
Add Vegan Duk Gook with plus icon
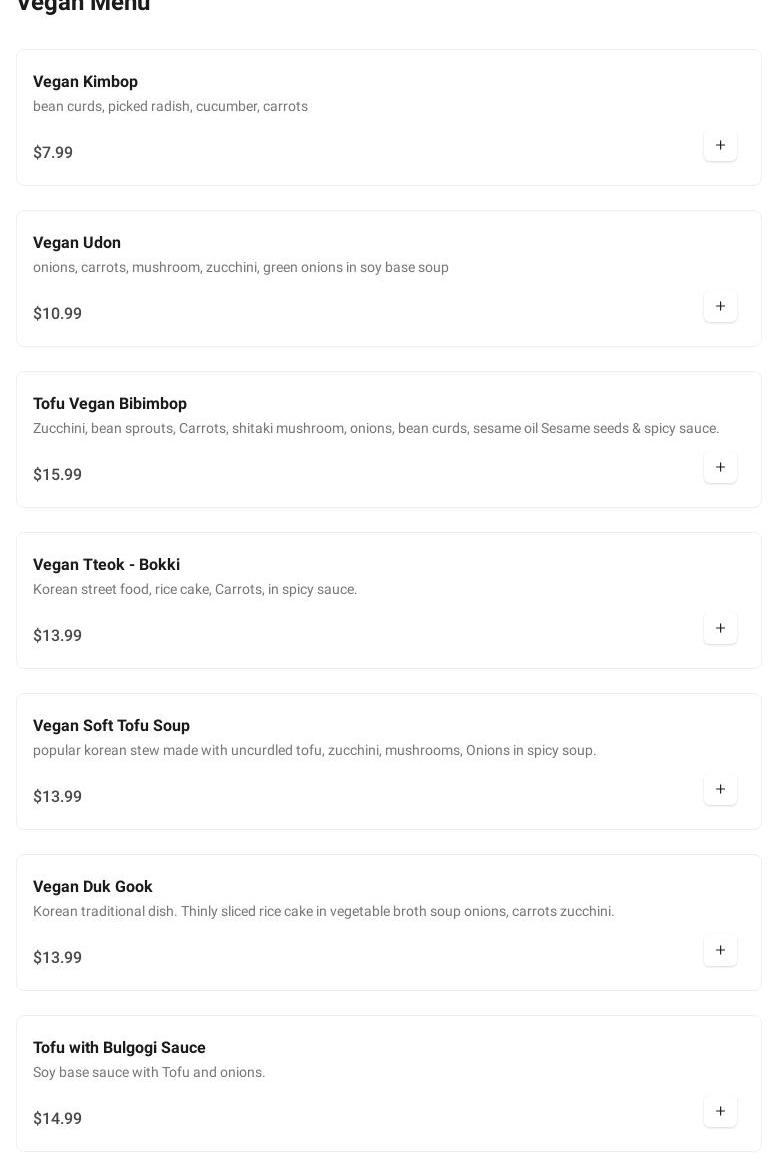(x=720, y=951)
